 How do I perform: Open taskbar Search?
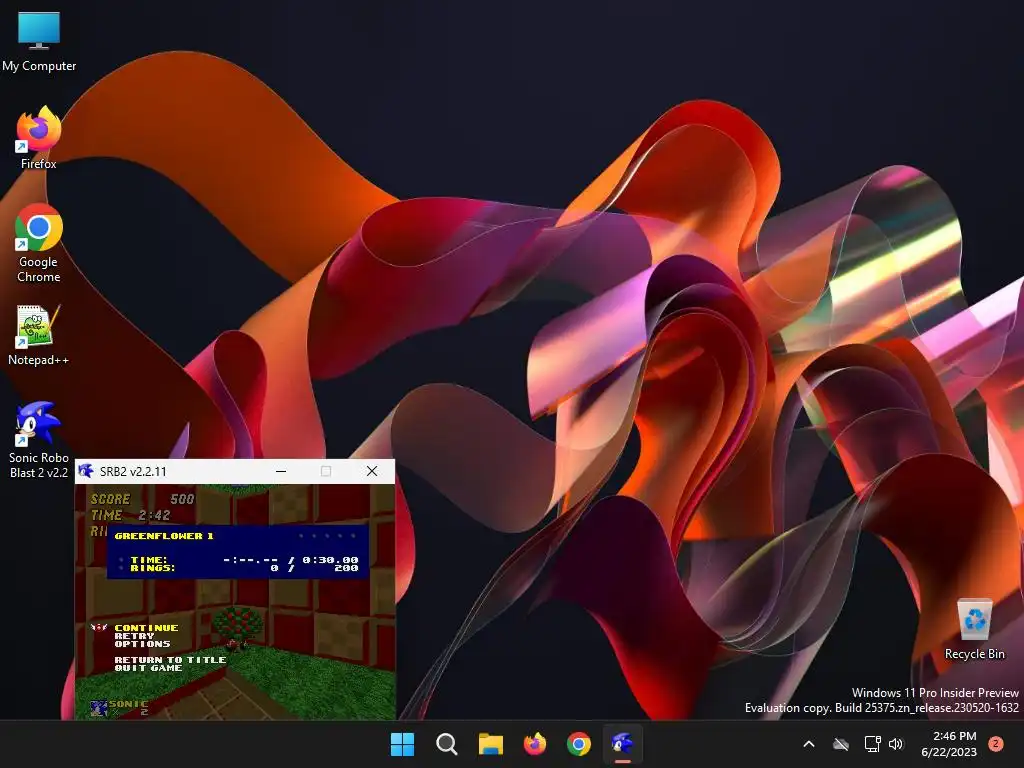point(447,744)
